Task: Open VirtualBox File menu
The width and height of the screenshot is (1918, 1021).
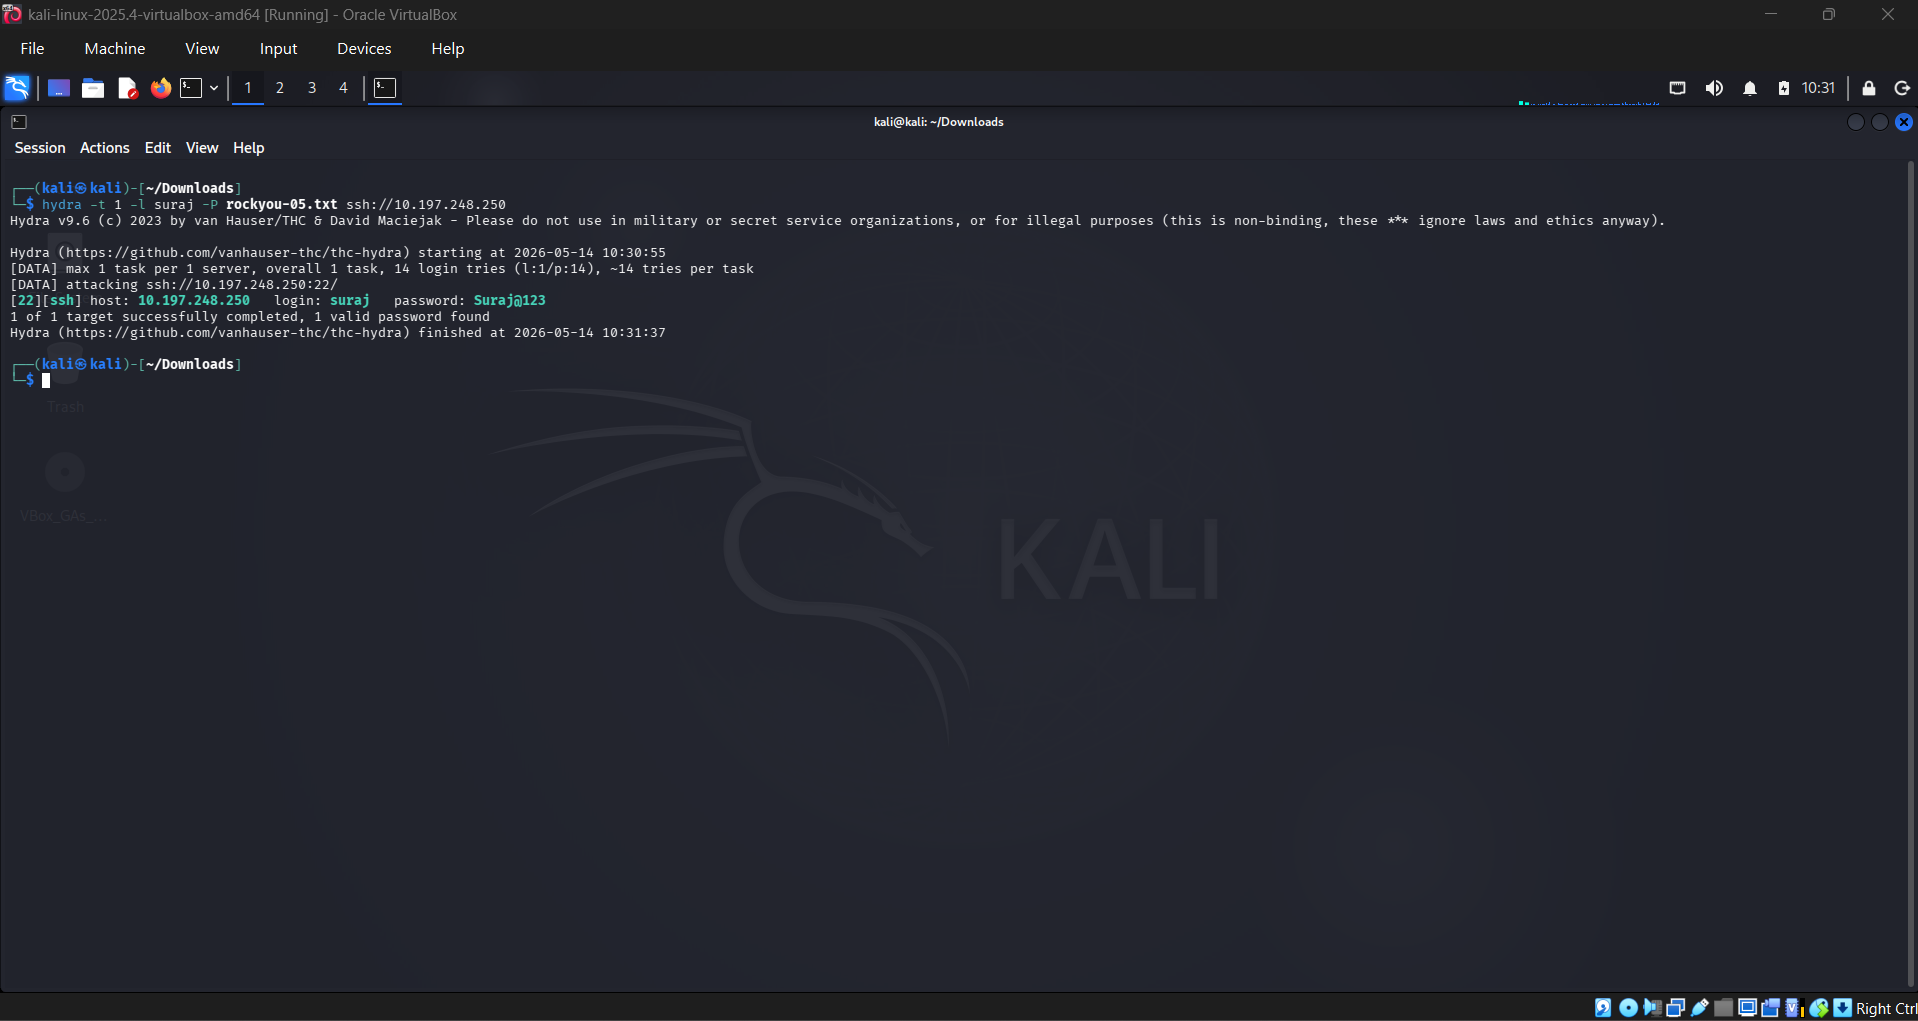Action: pyautogui.click(x=32, y=49)
